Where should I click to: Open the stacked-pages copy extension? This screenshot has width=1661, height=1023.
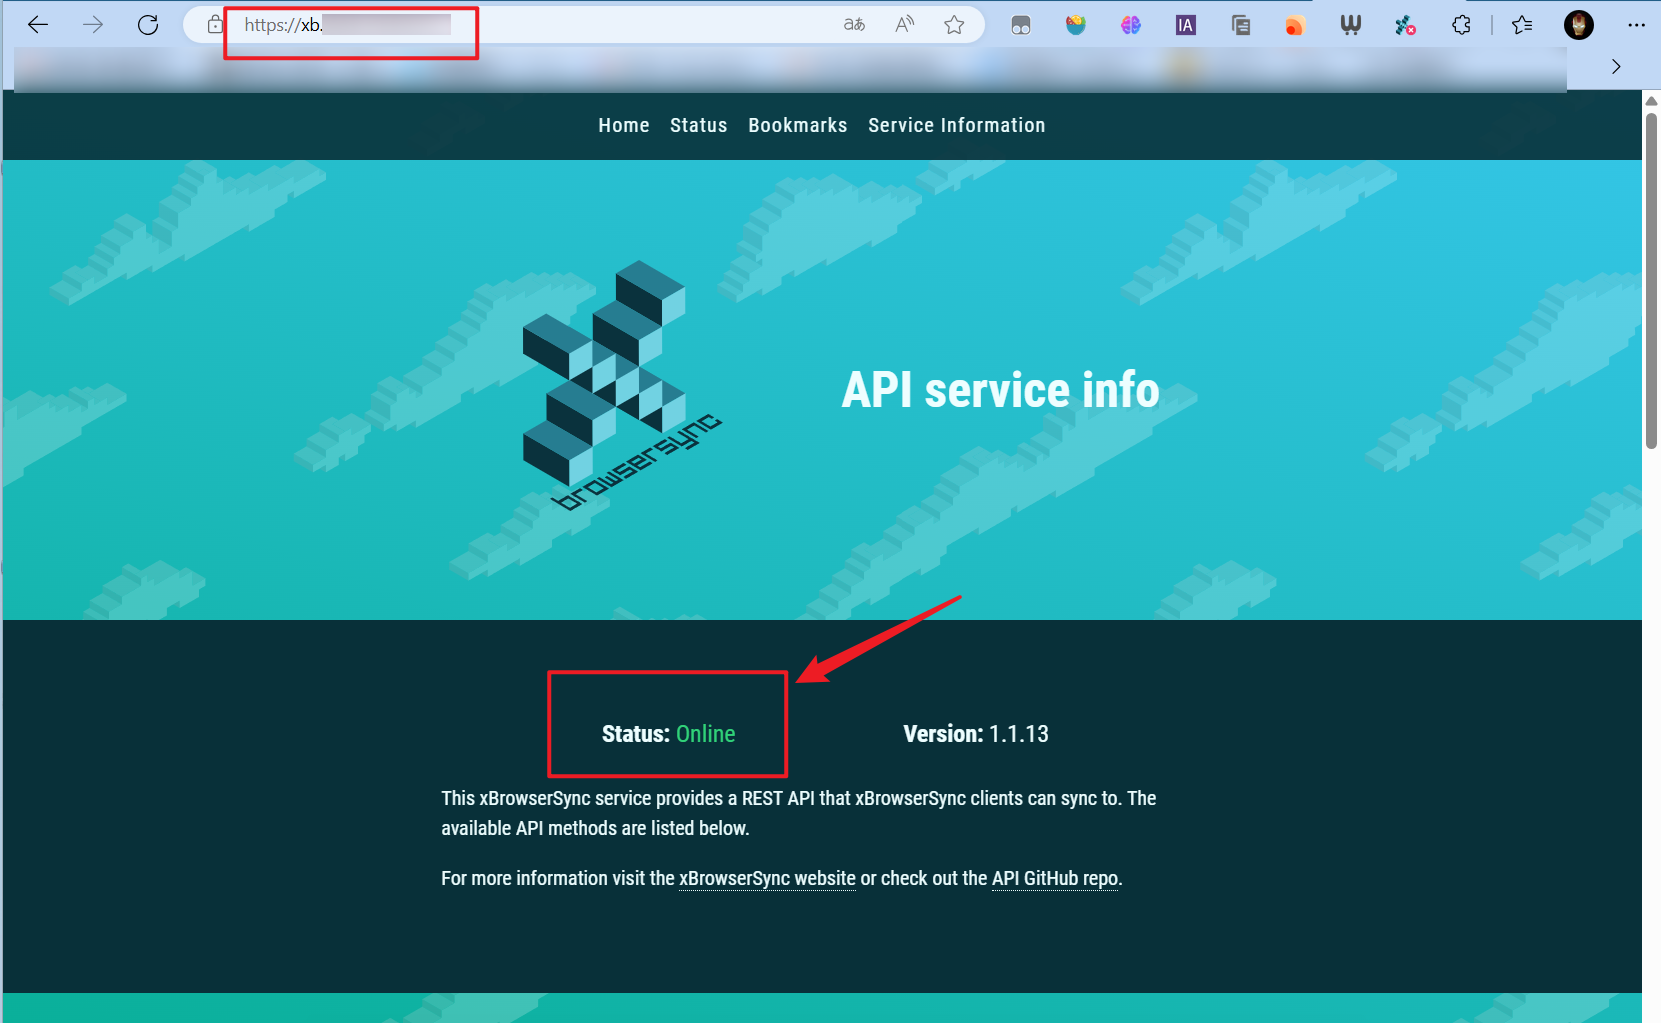[1241, 26]
